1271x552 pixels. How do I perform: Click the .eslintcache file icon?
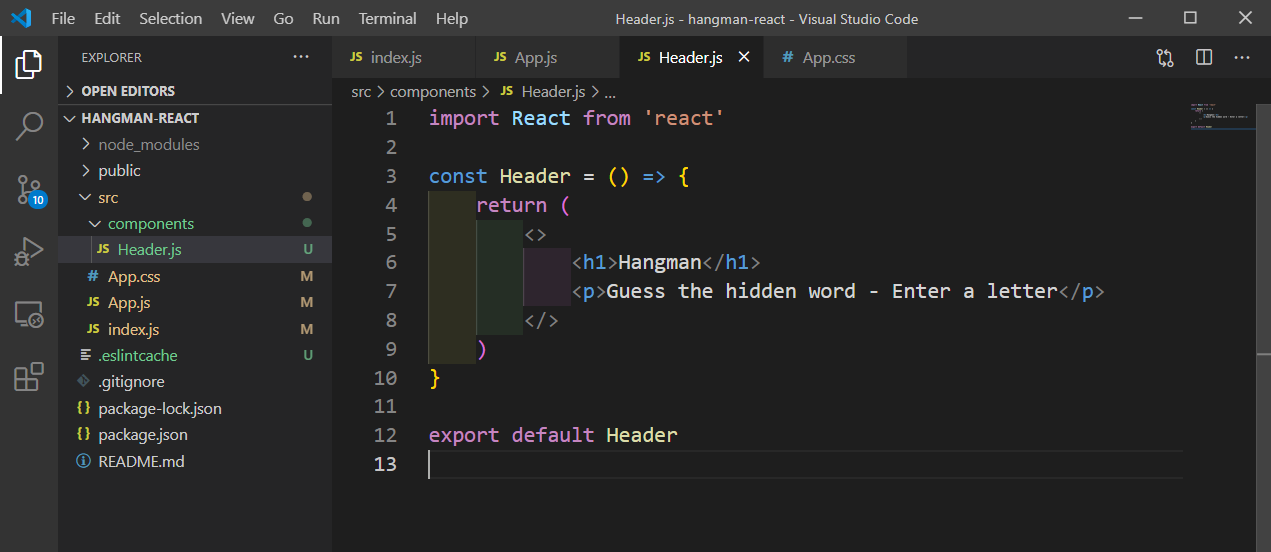click(83, 355)
